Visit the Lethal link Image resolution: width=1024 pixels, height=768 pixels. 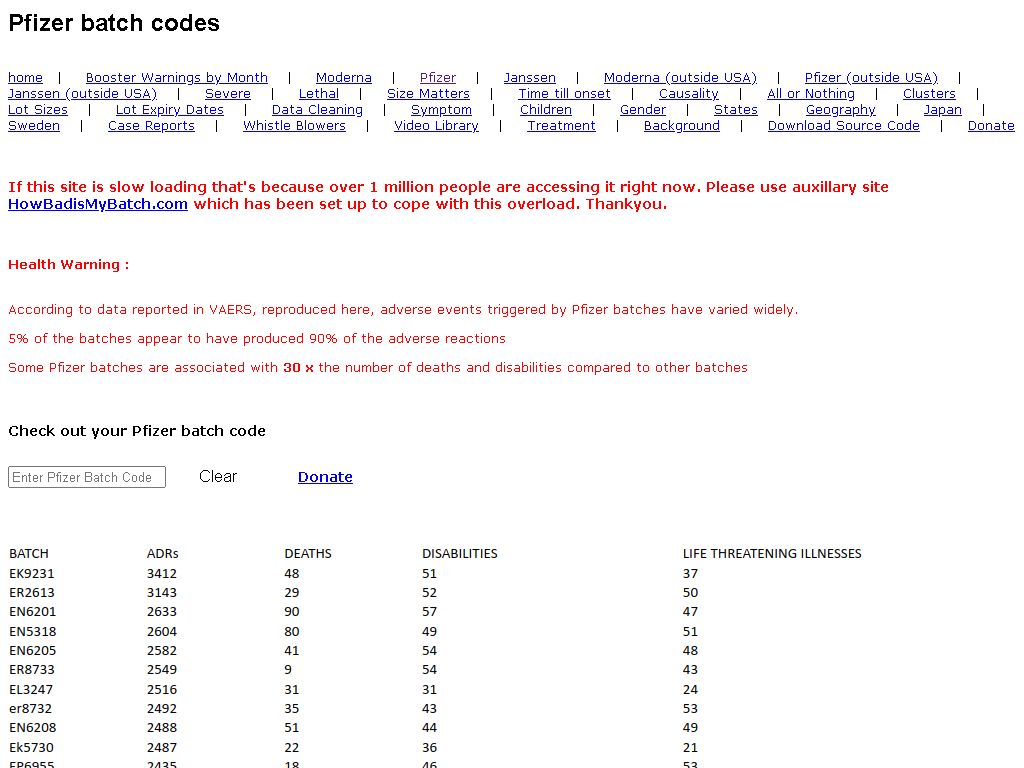click(x=319, y=93)
